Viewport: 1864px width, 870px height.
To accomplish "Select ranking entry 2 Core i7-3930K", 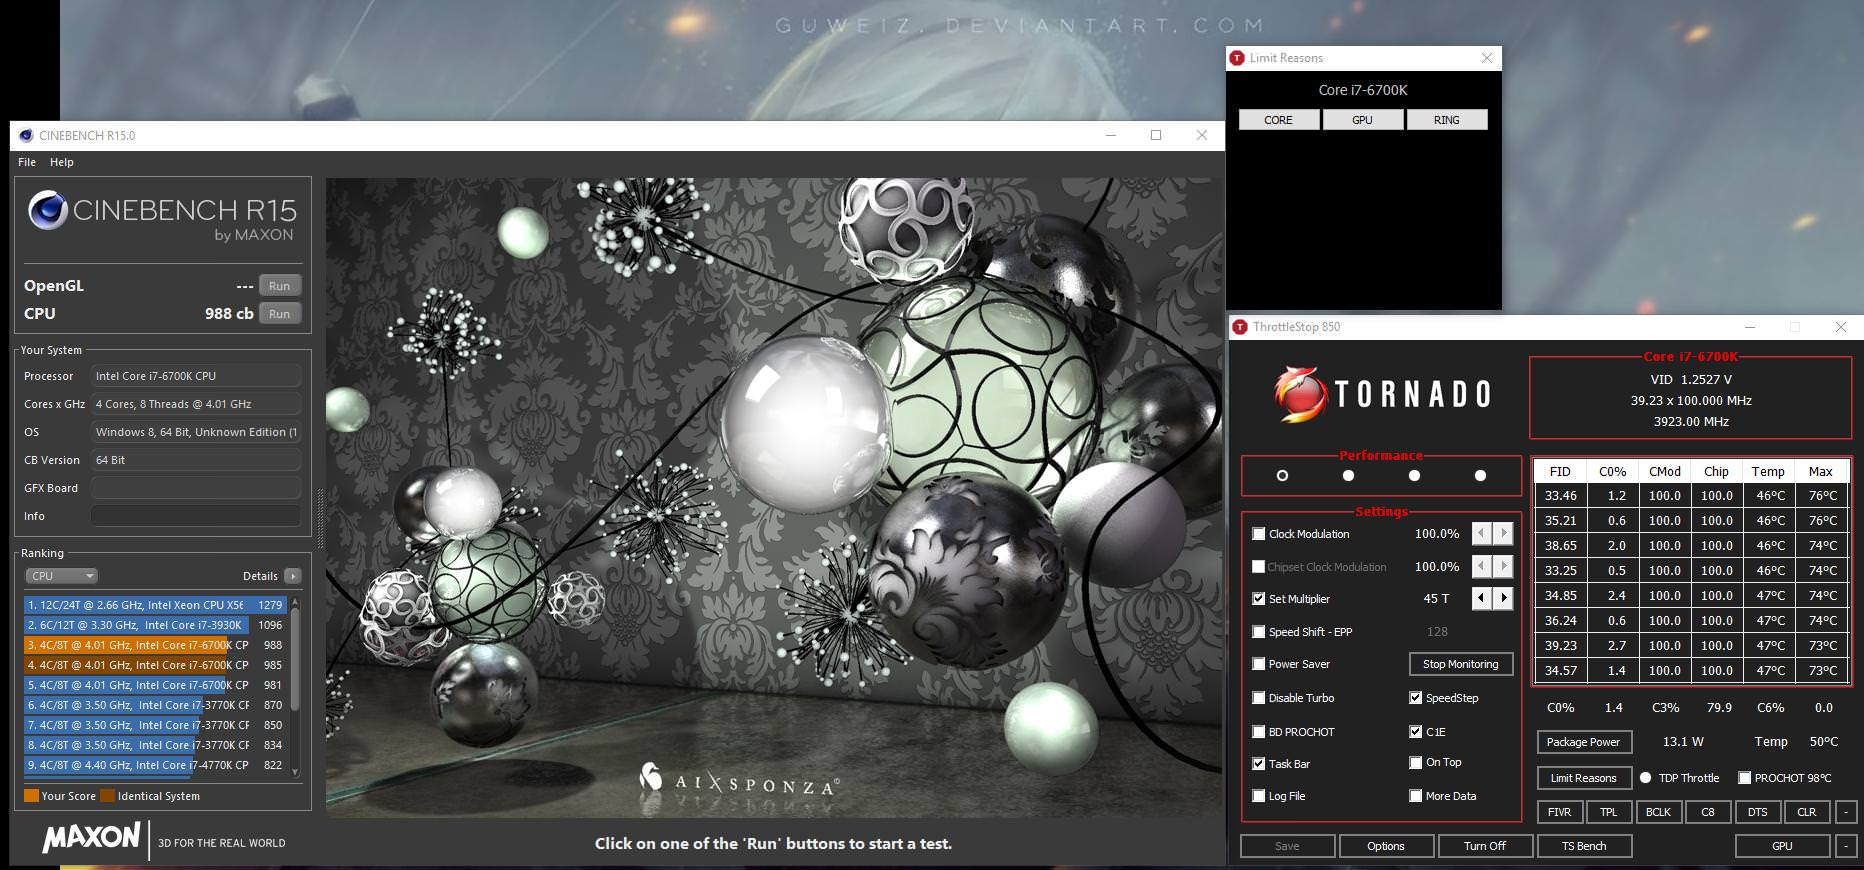I will (155, 625).
